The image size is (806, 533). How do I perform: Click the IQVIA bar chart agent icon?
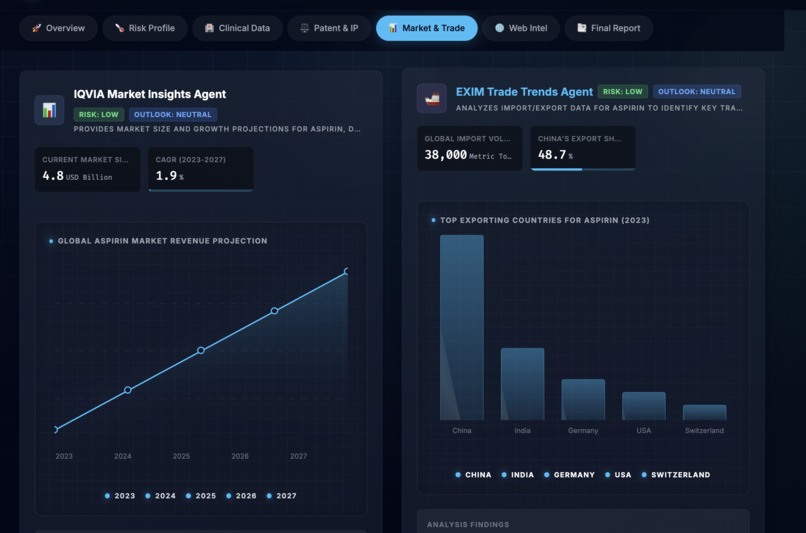pos(49,110)
